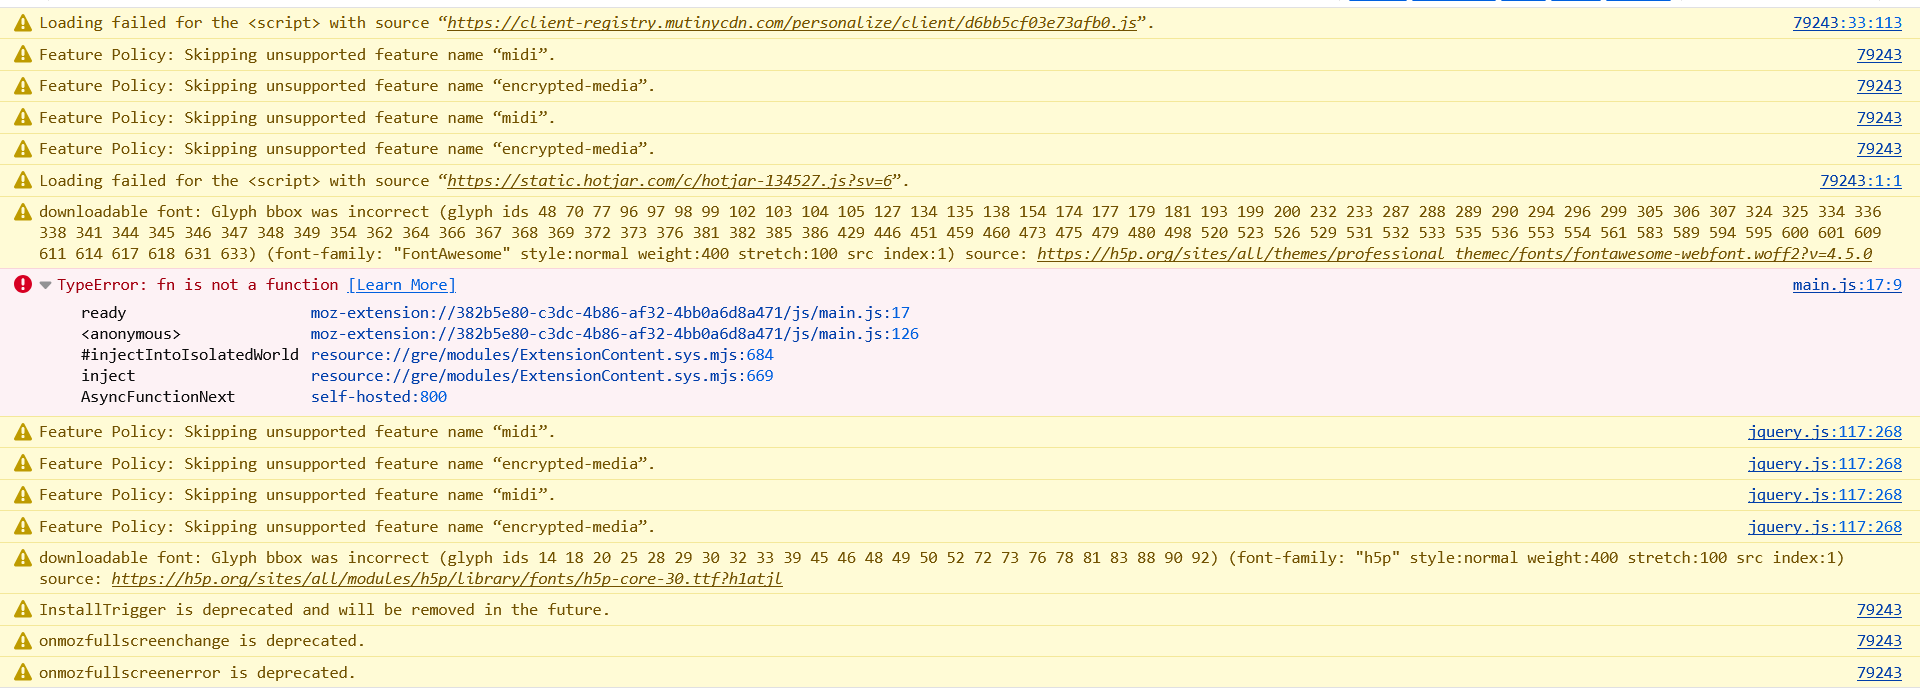Open the Learn More link for TypeError
The height and width of the screenshot is (688, 1920).
(401, 285)
